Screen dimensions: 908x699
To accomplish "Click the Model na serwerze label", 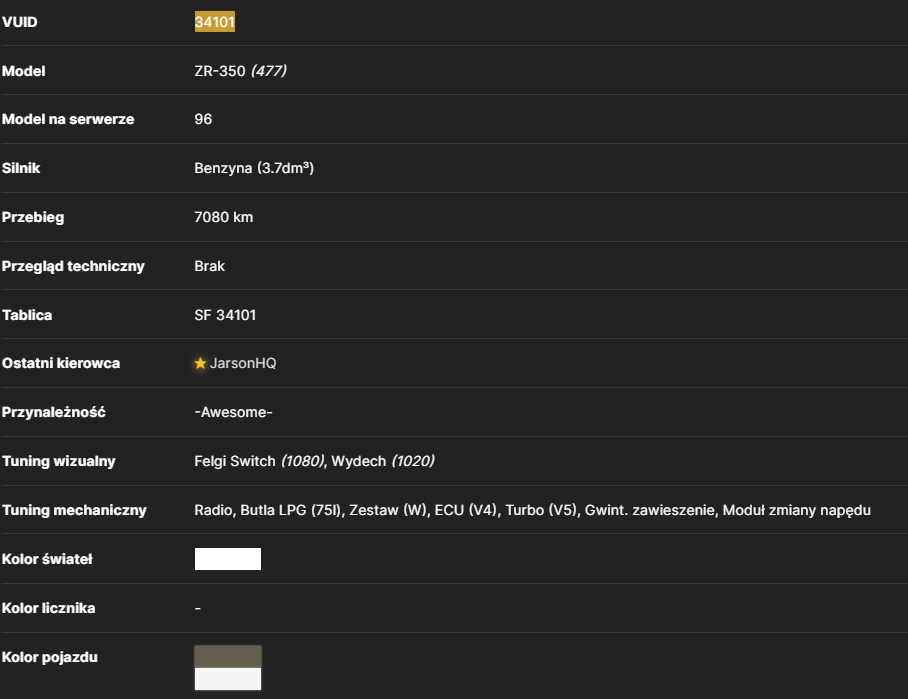I will click(x=68, y=119).
